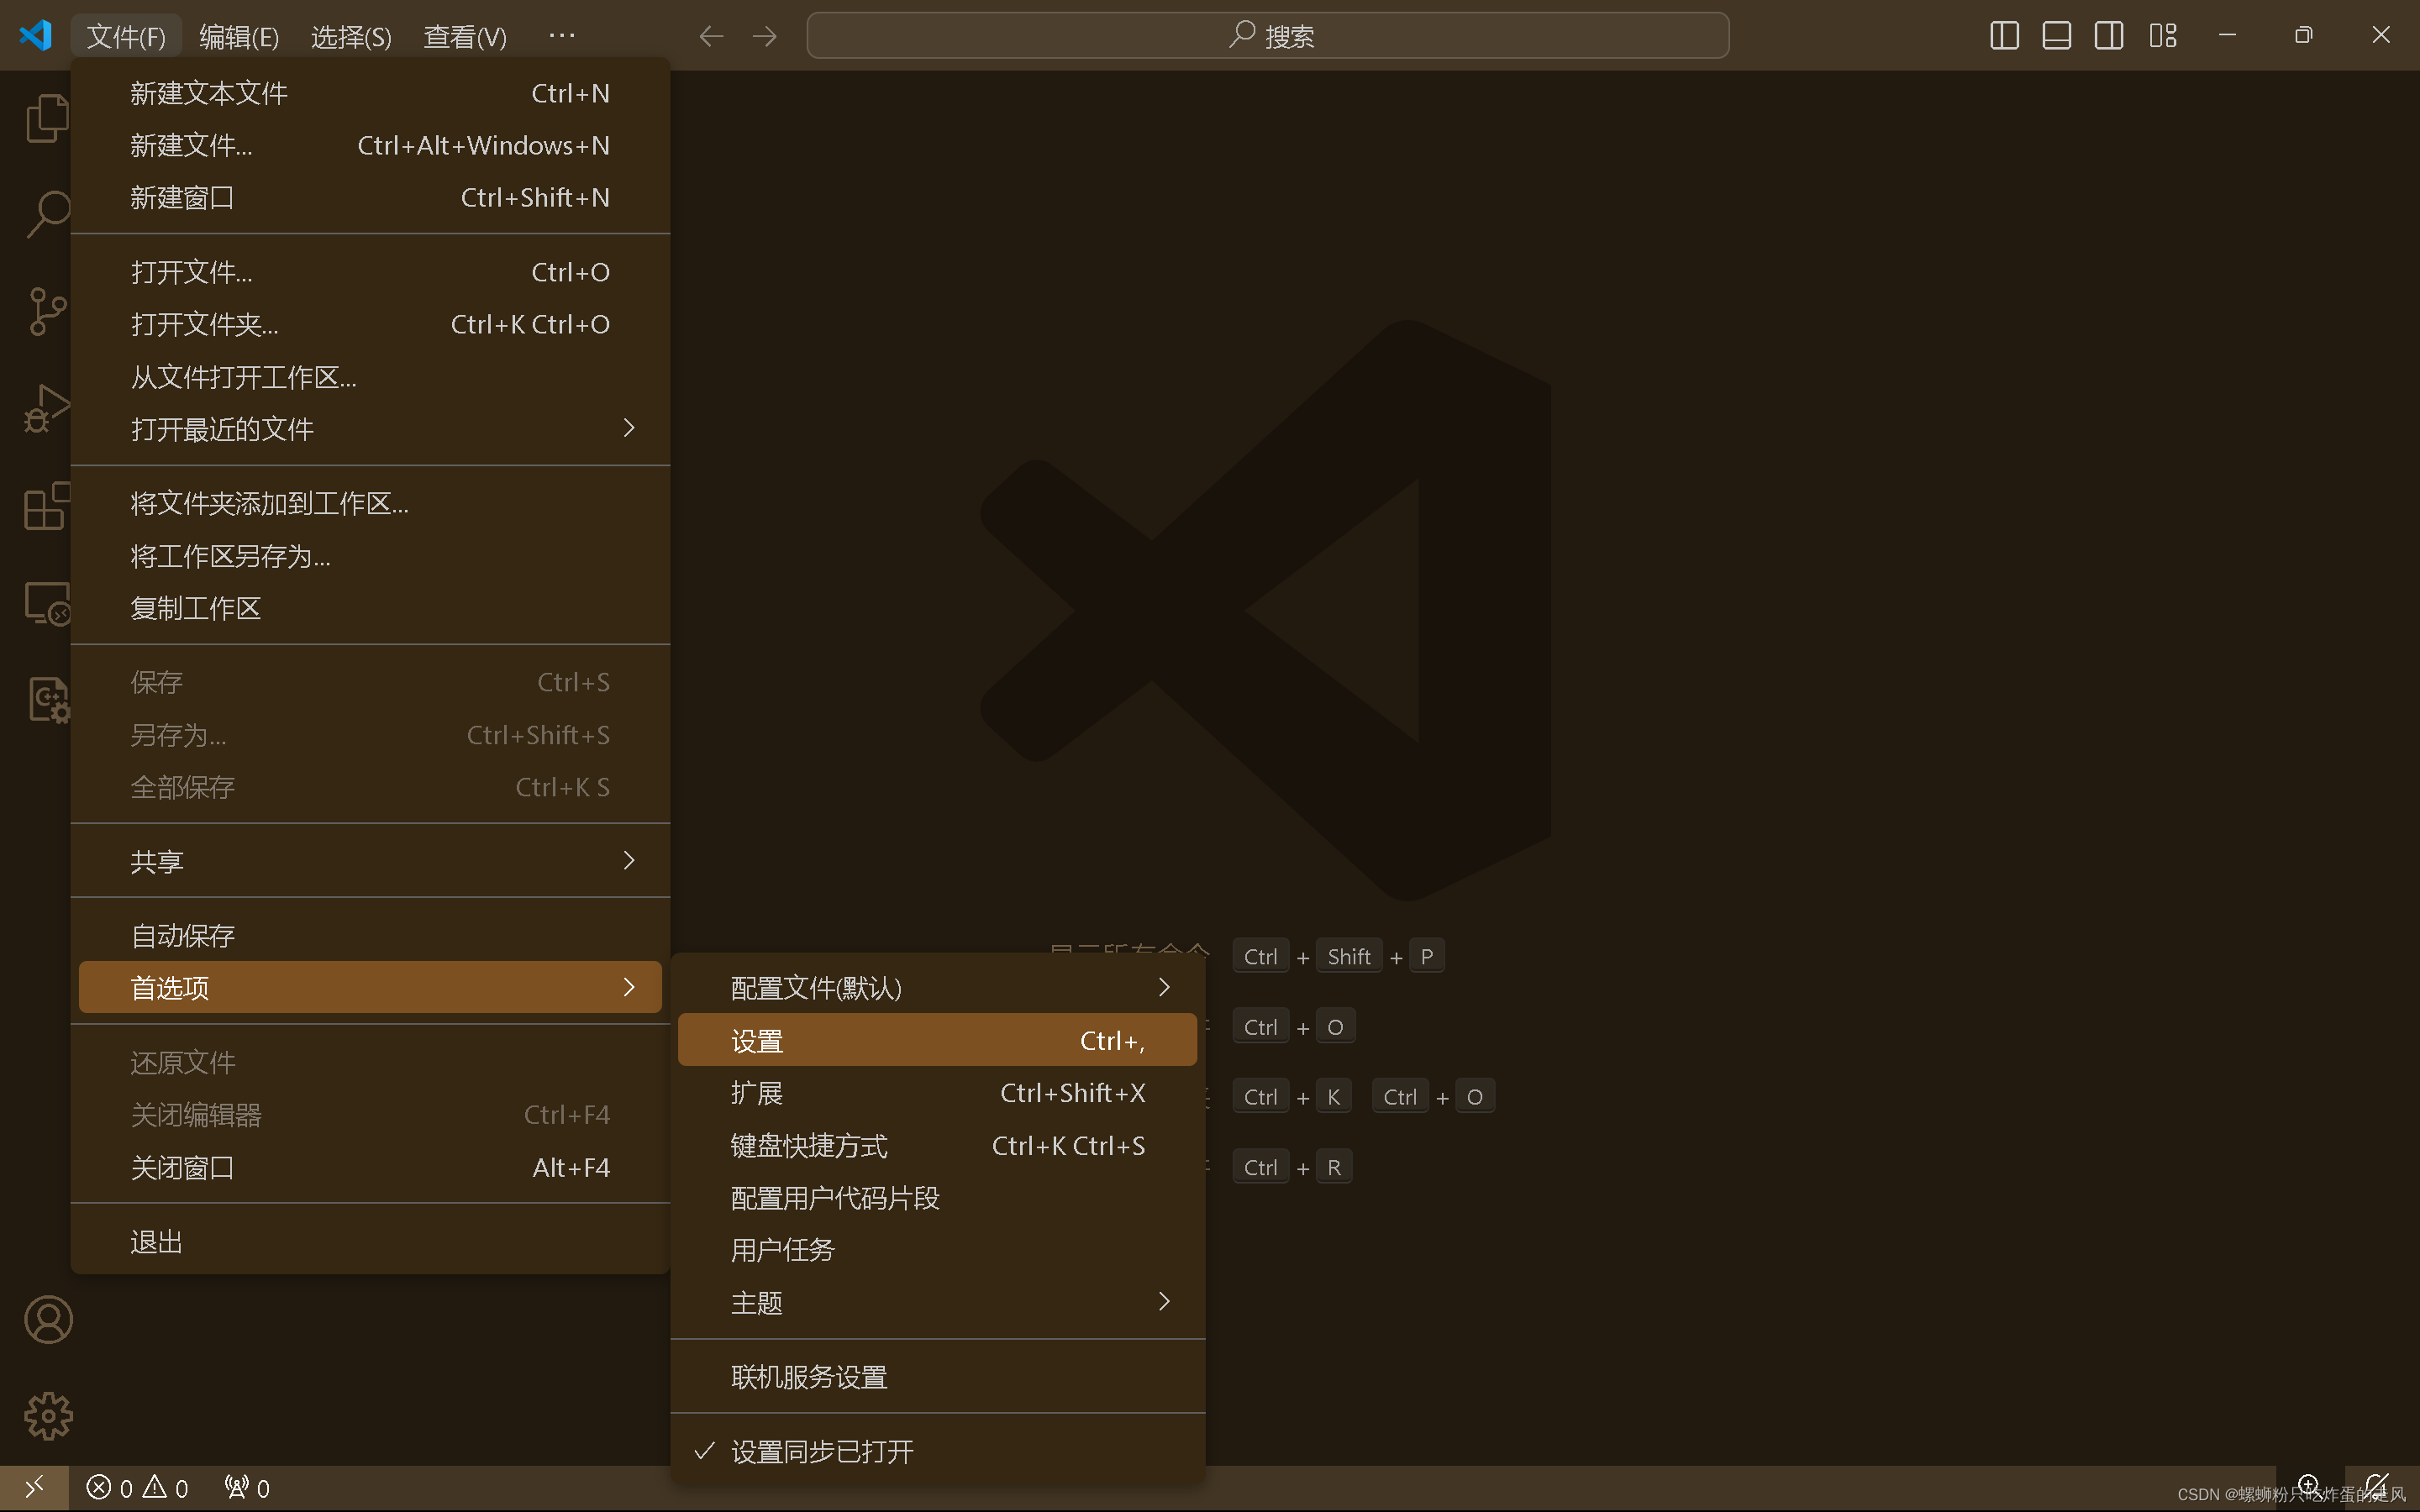The height and width of the screenshot is (1512, 2420).
Task: Select 将工作区另存为...
Action: (x=370, y=556)
